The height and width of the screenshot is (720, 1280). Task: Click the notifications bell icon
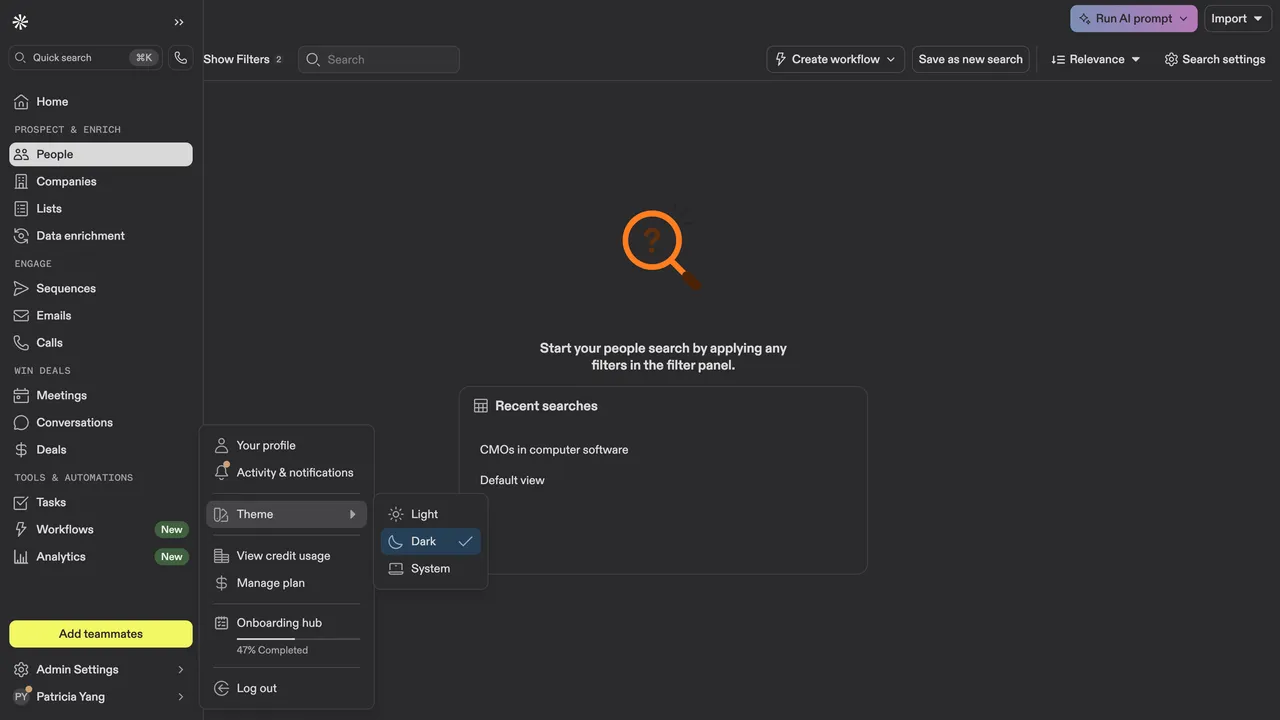click(x=222, y=472)
